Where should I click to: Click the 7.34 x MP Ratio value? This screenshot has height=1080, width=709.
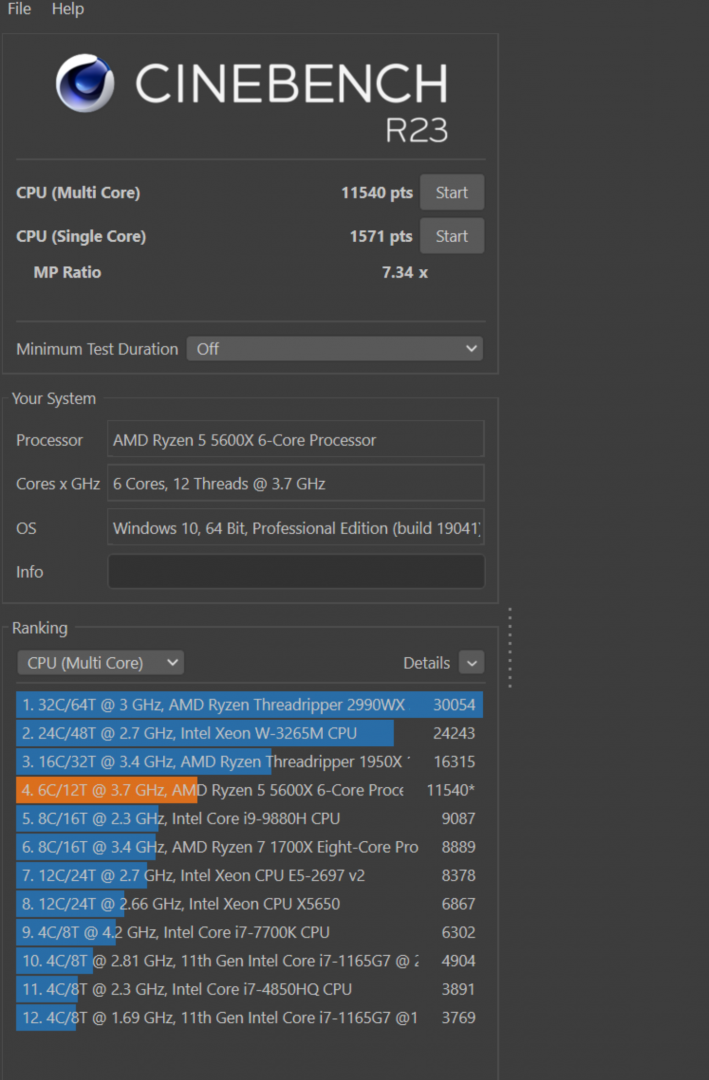tap(405, 272)
